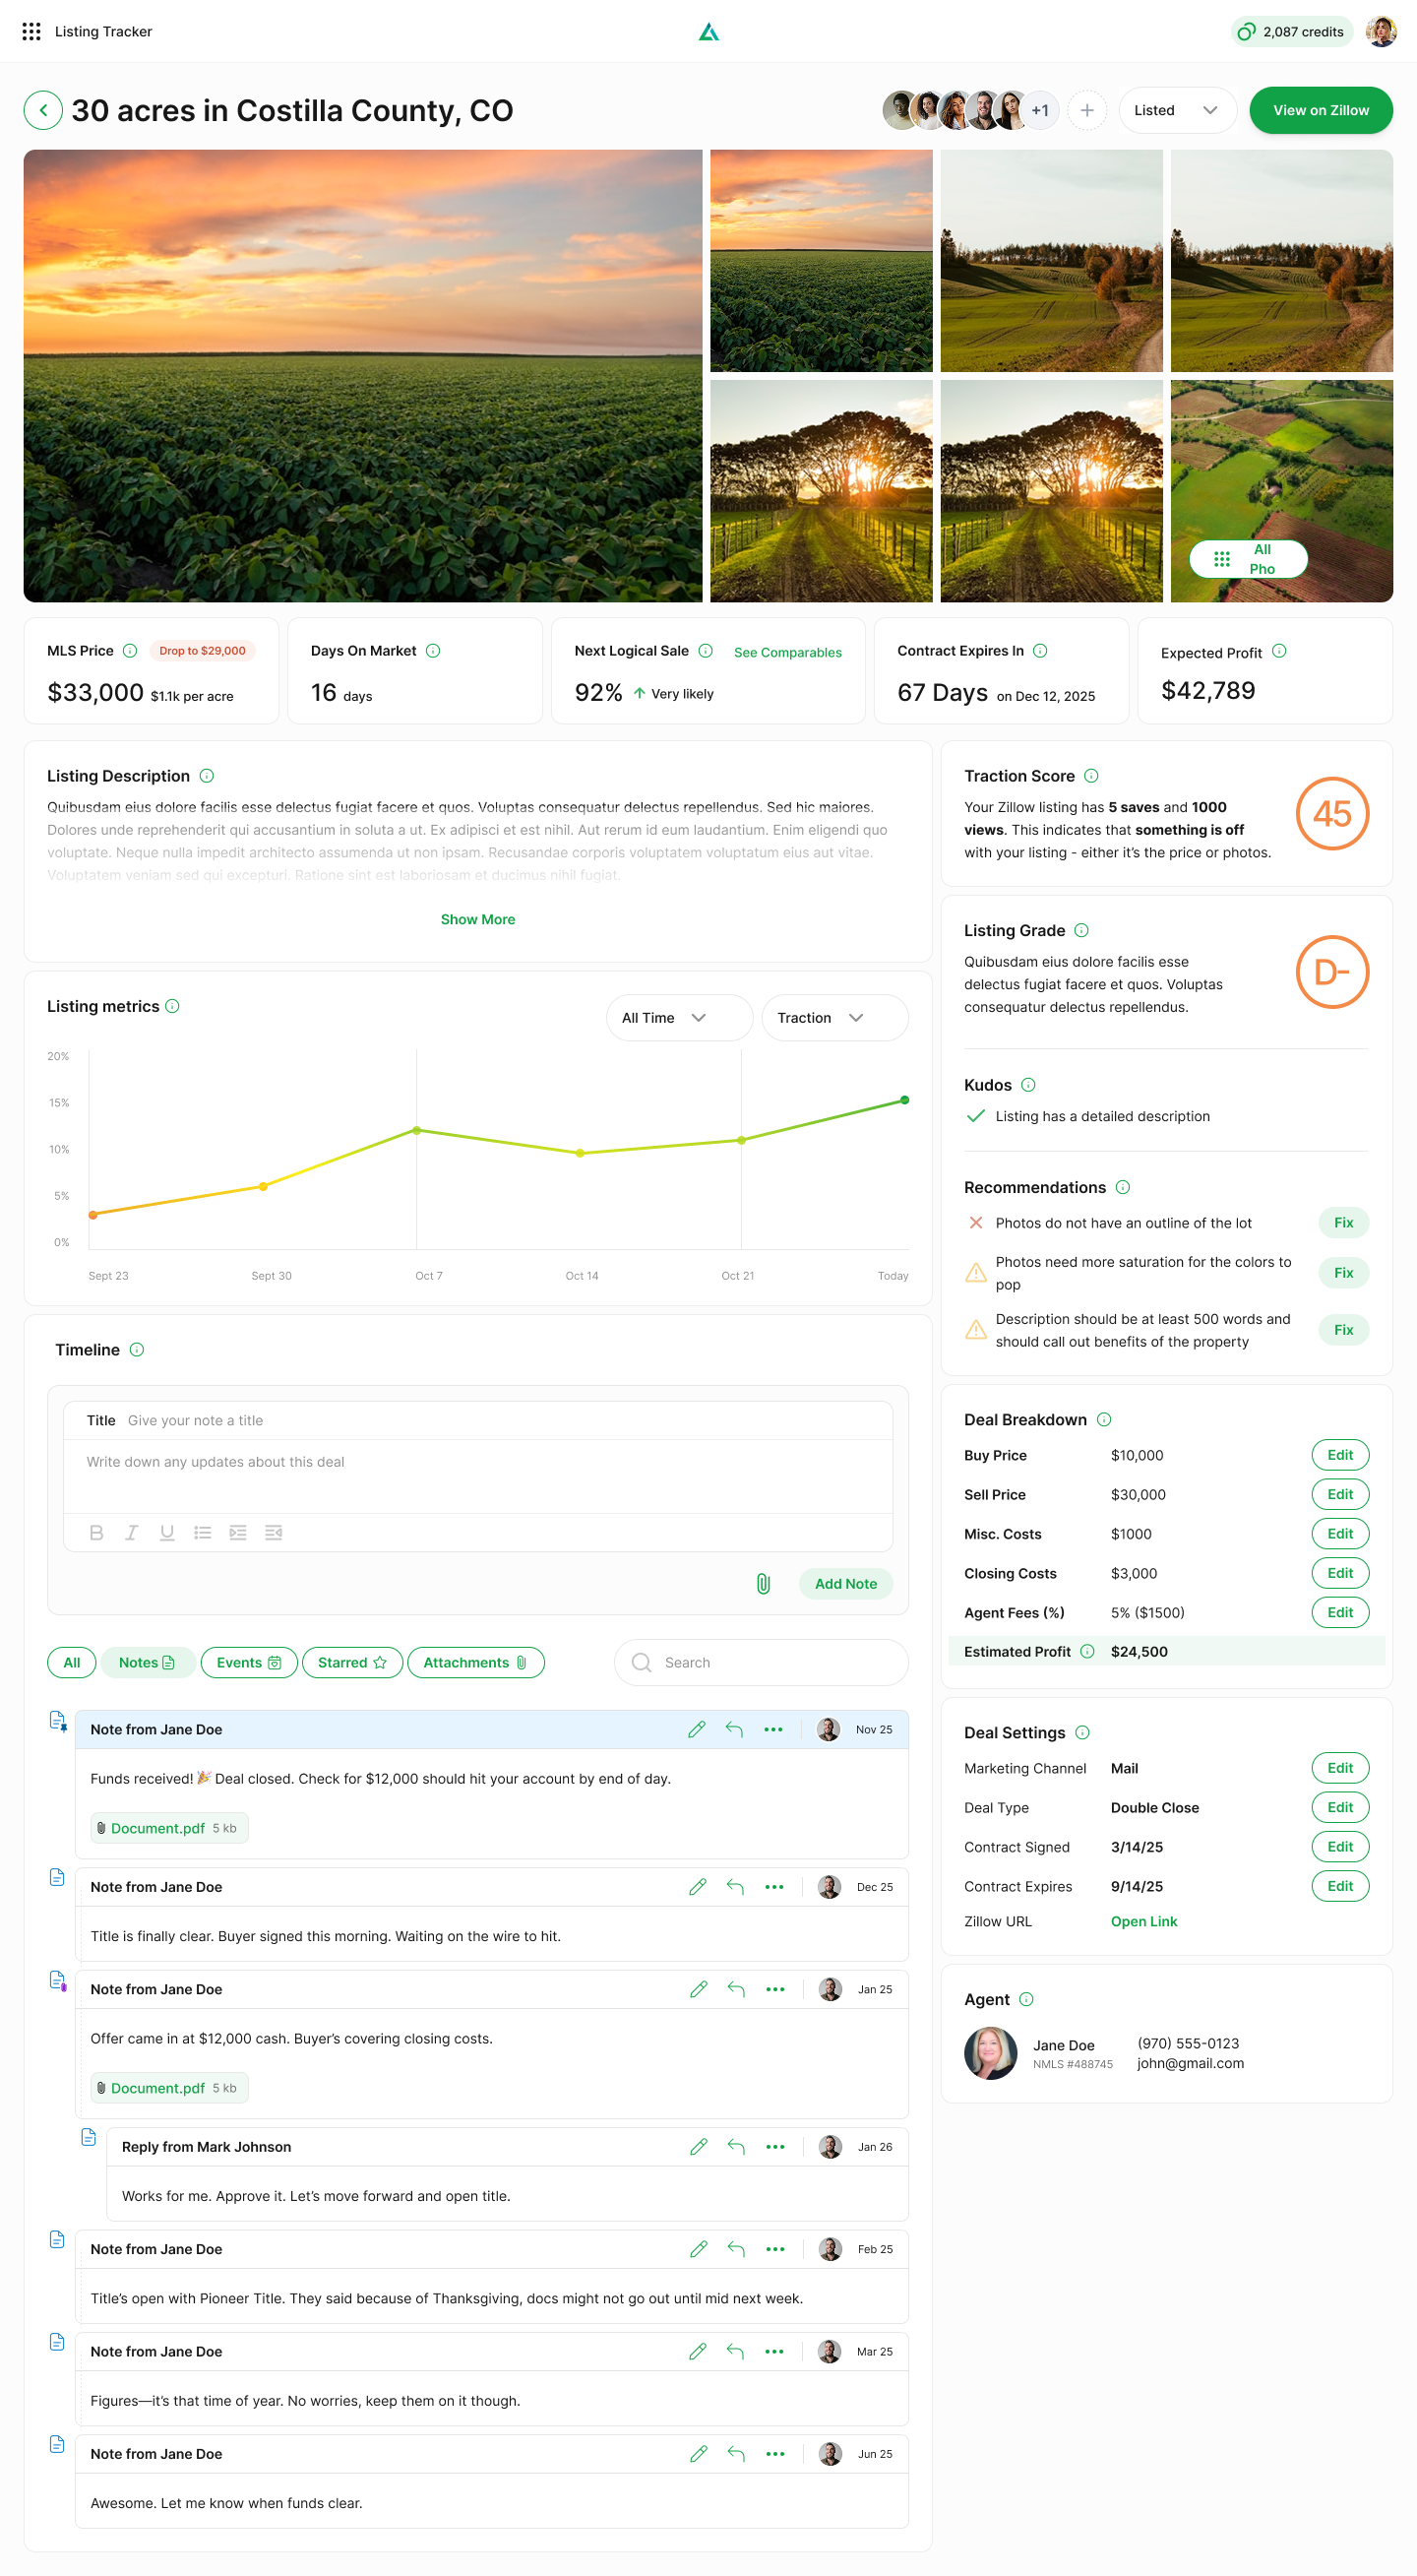1417x2576 pixels.
Task: Open See Comparables link
Action: click(x=788, y=653)
